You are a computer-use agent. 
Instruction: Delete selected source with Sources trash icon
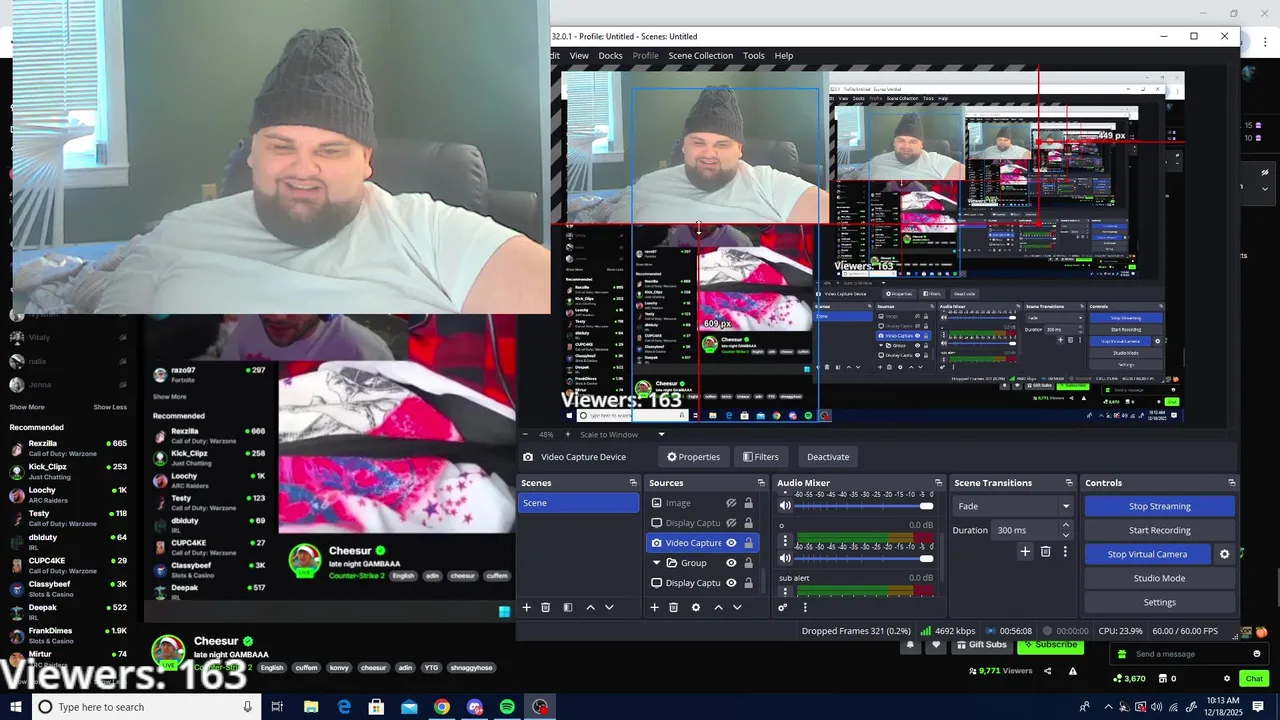(x=673, y=607)
